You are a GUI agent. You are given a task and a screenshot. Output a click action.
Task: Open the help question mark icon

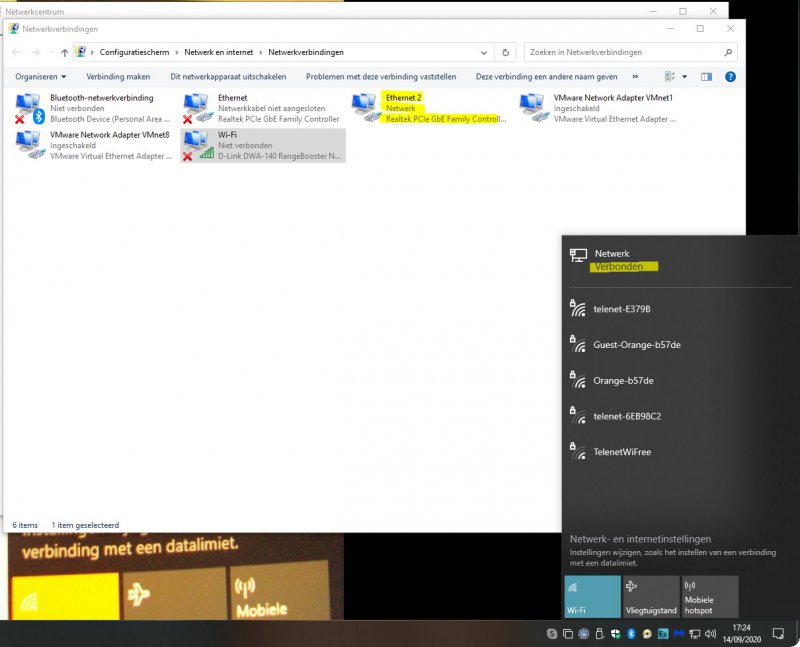pos(730,76)
